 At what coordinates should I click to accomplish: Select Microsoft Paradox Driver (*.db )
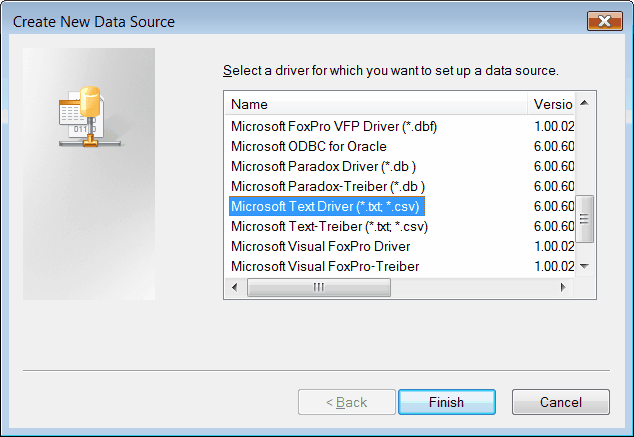click(x=323, y=167)
